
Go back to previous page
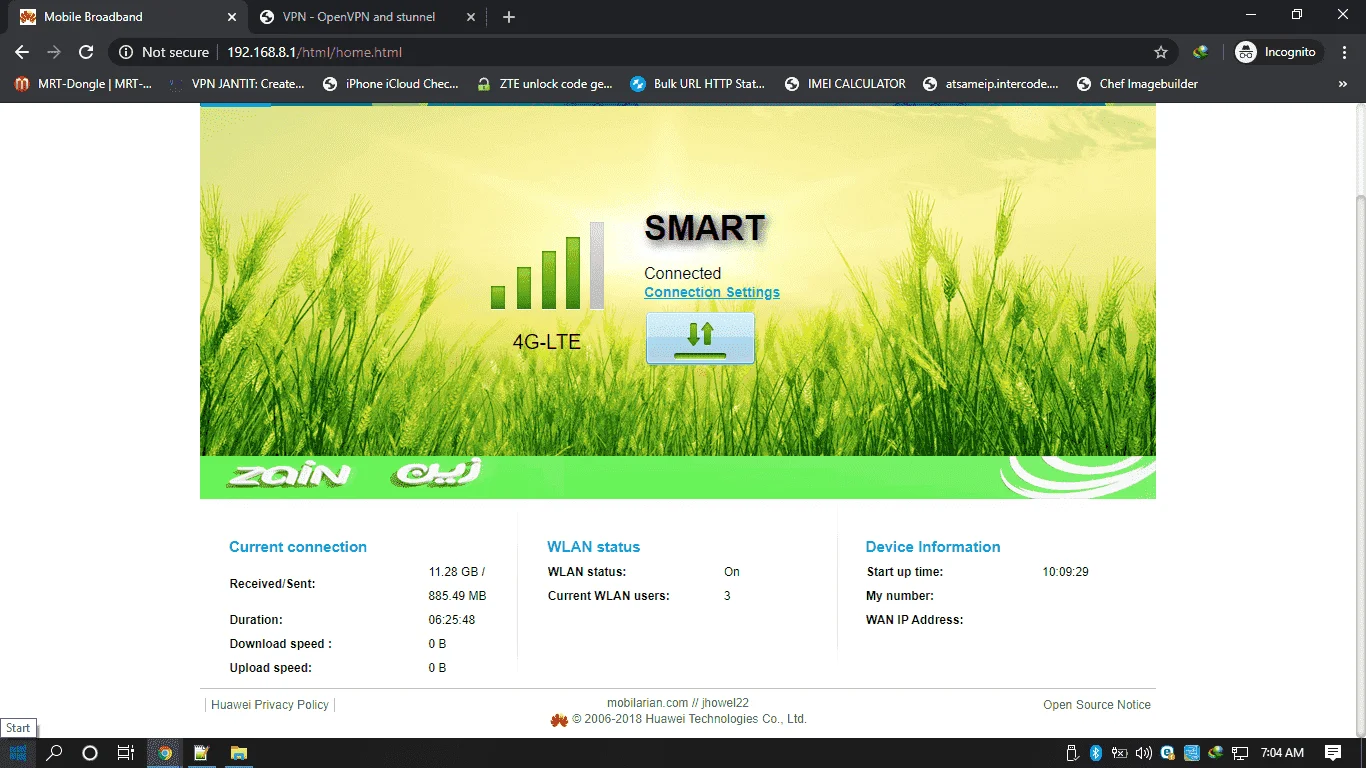tap(22, 52)
